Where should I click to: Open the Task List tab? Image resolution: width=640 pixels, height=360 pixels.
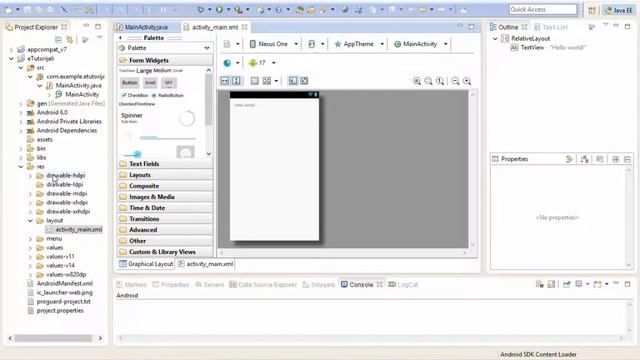551,27
